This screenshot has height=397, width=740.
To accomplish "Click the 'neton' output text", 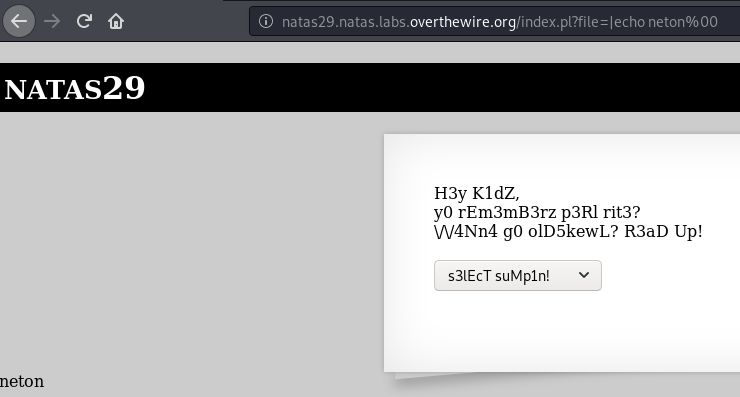I will (22, 381).
